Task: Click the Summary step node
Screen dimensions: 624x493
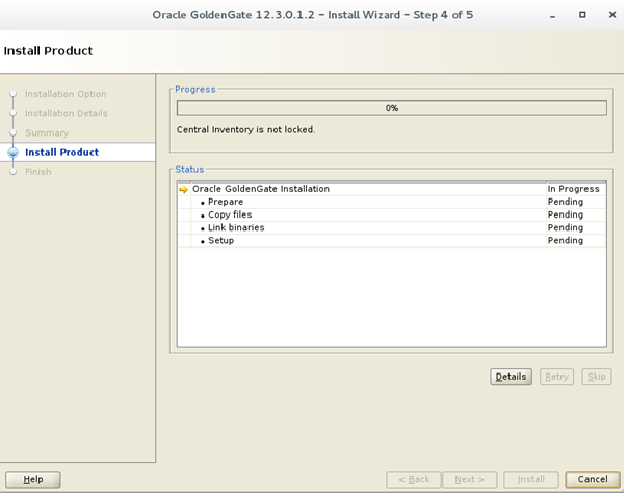Action: (x=13, y=133)
